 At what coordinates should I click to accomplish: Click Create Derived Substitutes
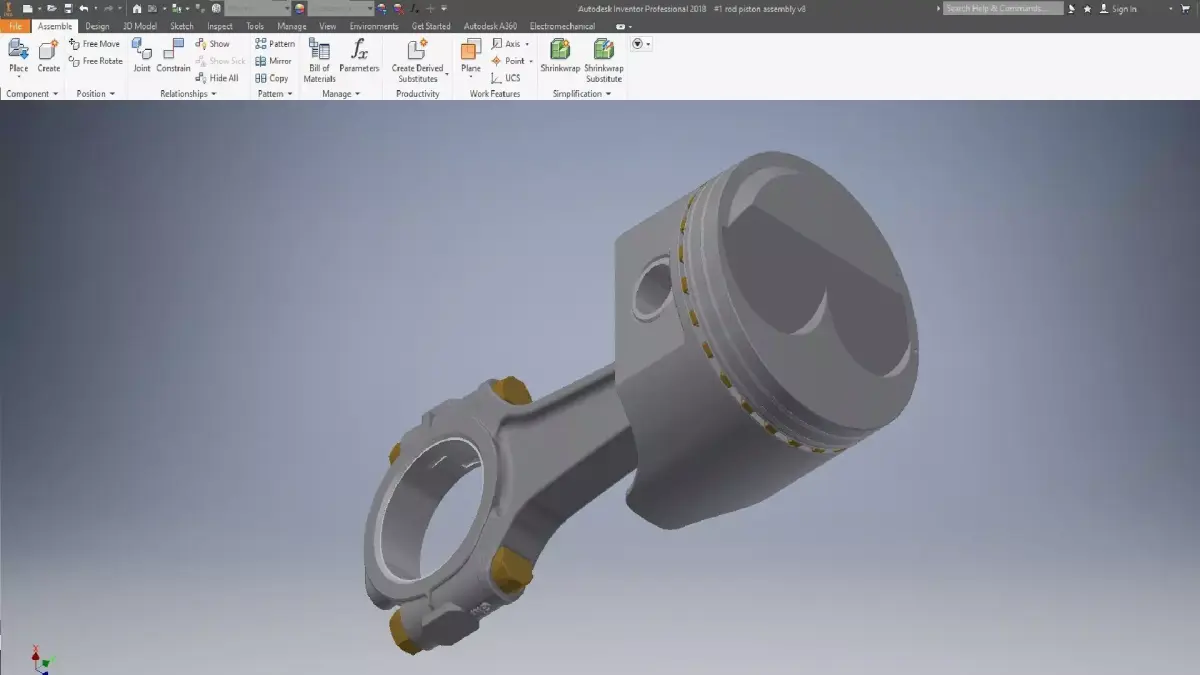(x=418, y=60)
